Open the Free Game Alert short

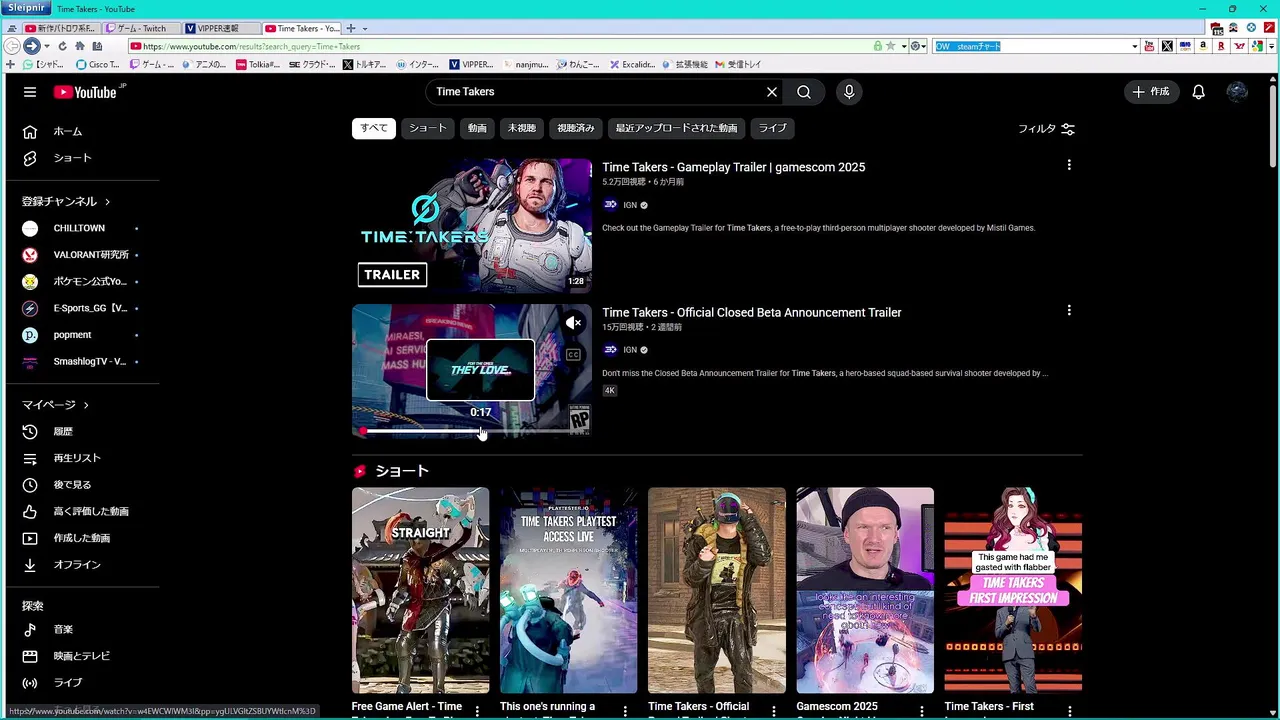click(420, 590)
